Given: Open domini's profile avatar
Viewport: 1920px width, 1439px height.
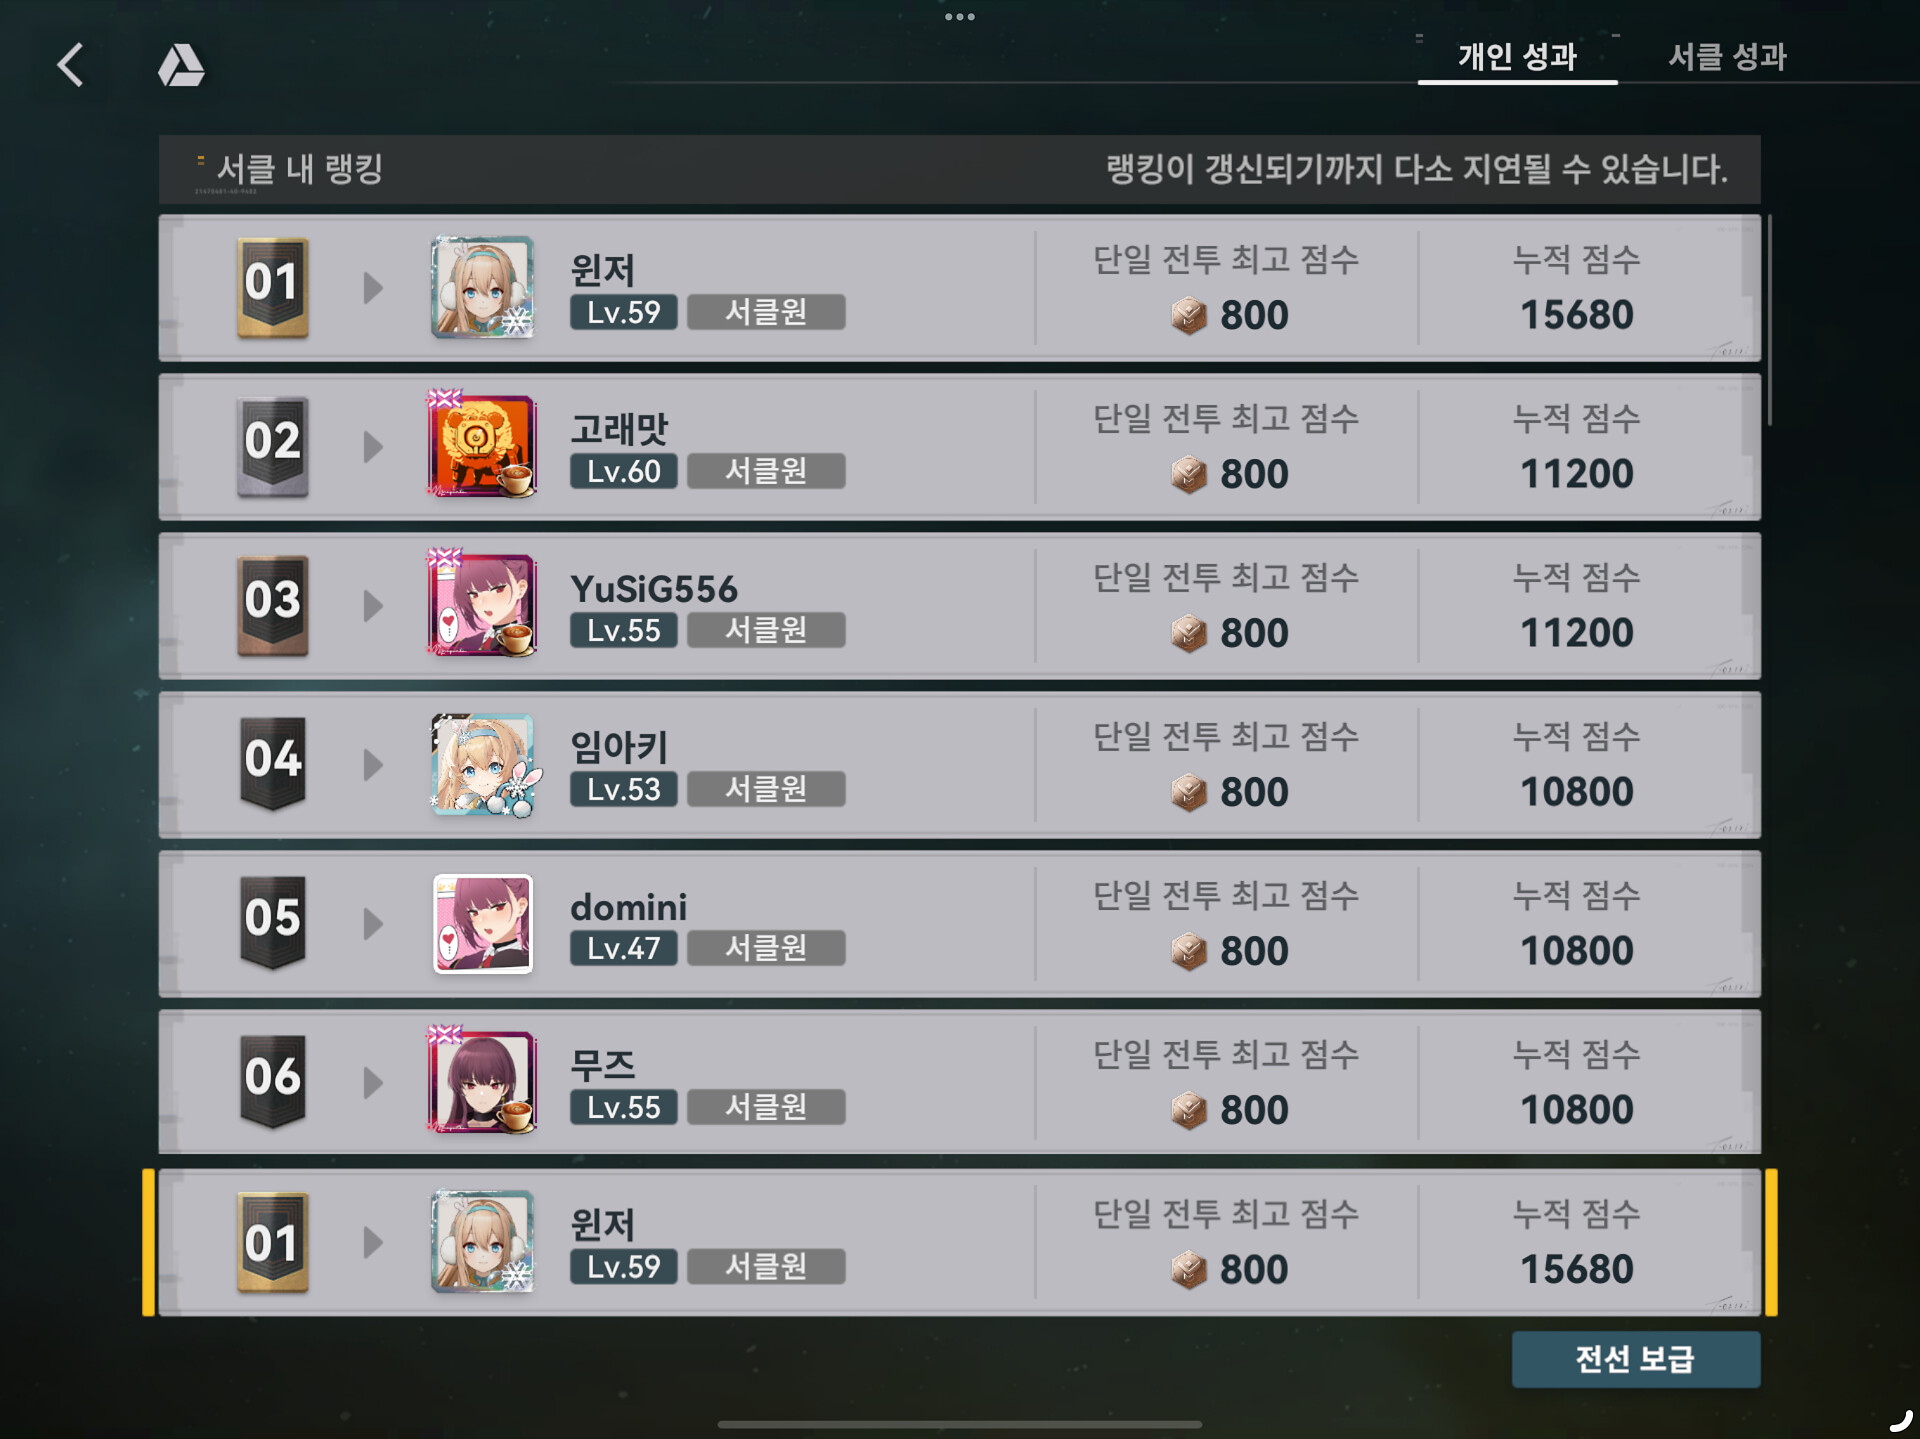Looking at the screenshot, I should [483, 923].
